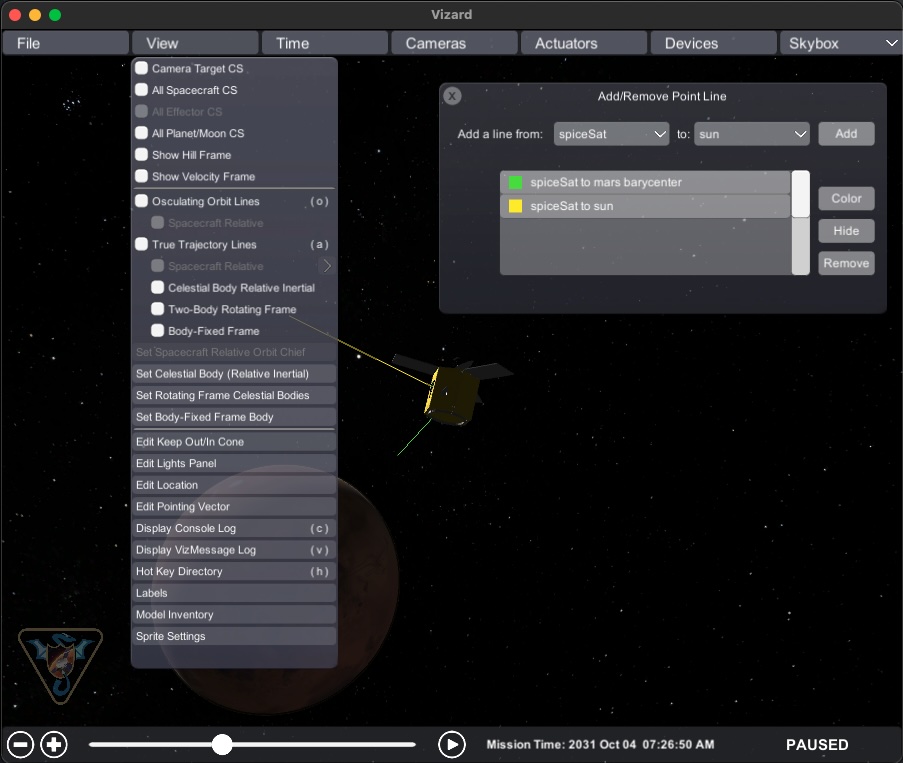This screenshot has height=763, width=903.
Task: Open the 'from' spiceSat dropdown
Action: click(611, 134)
